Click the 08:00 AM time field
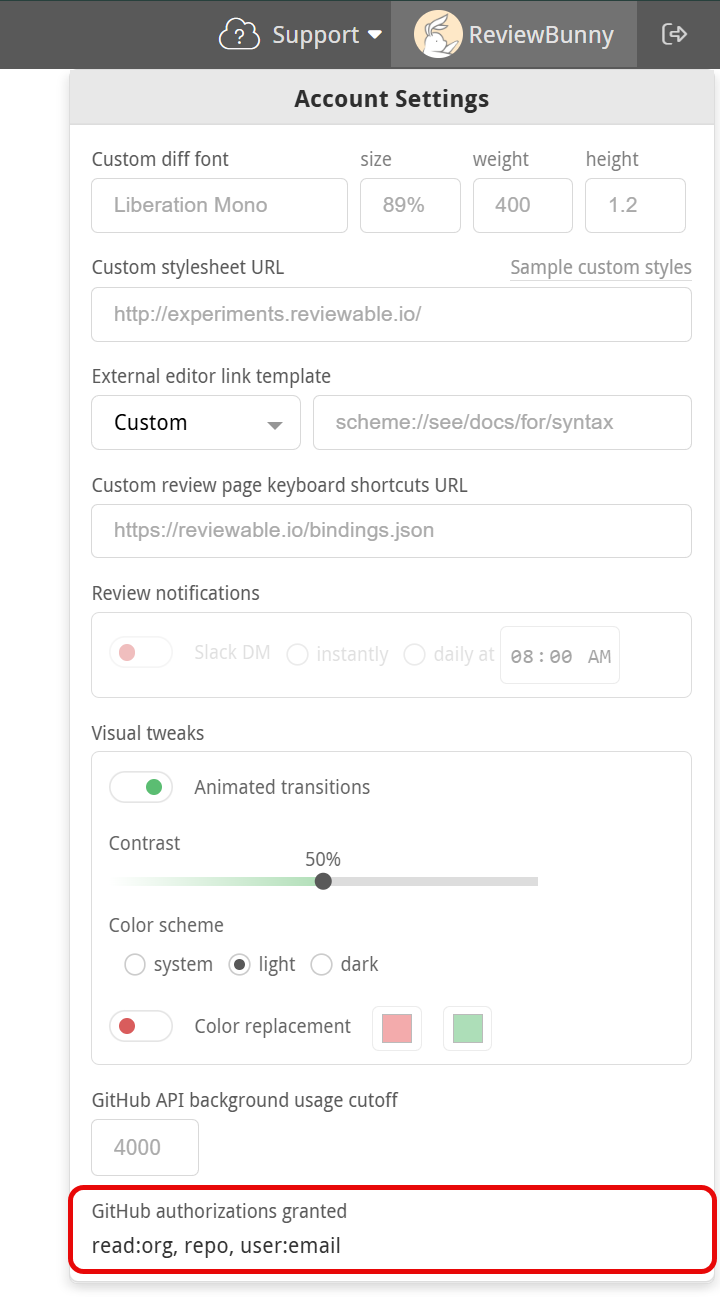 [559, 654]
